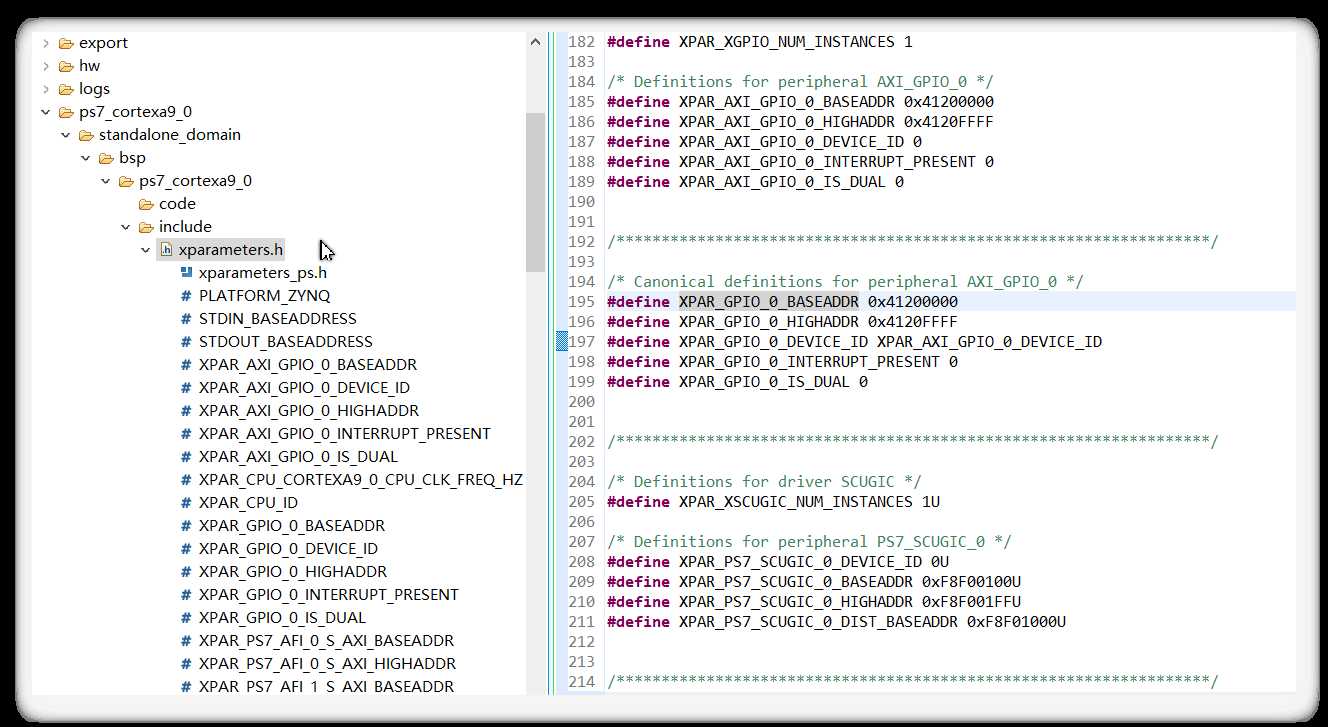Click XPAR_PS7_SCUGIC_0_DEVICE_ID on line 208
1328x727 pixels.
800,562
